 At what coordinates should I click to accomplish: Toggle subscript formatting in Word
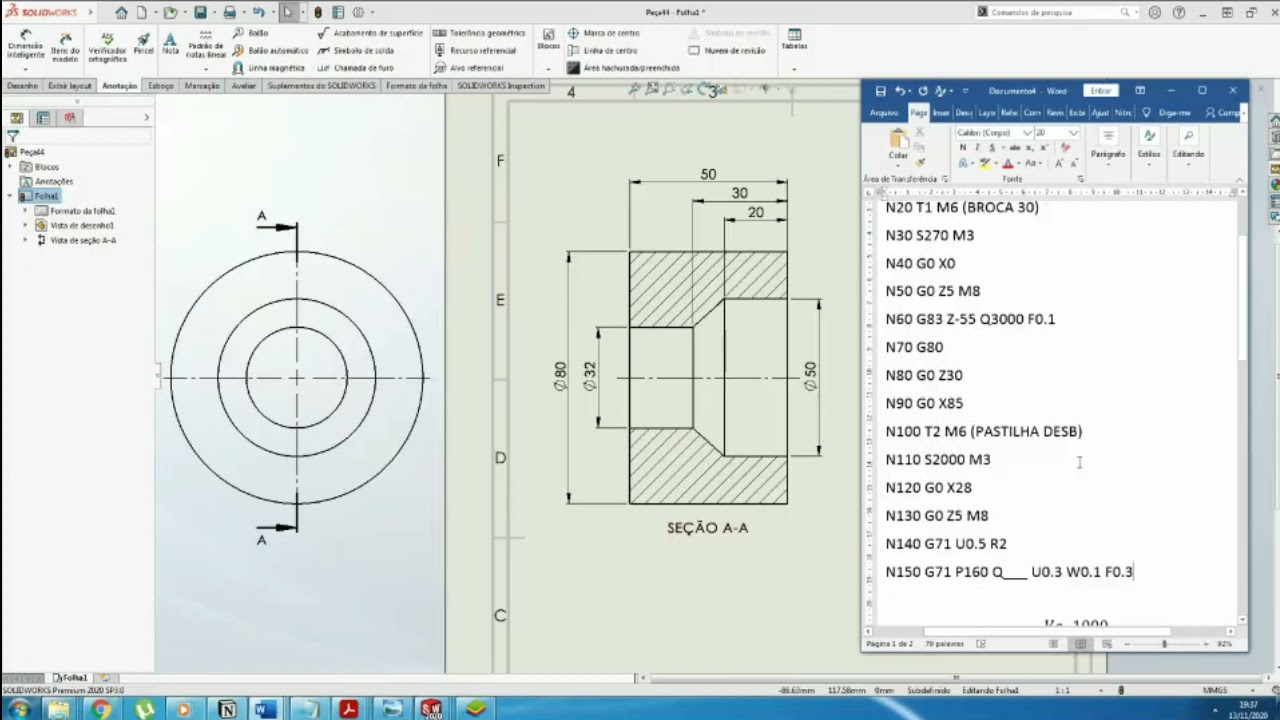pyautogui.click(x=1029, y=147)
